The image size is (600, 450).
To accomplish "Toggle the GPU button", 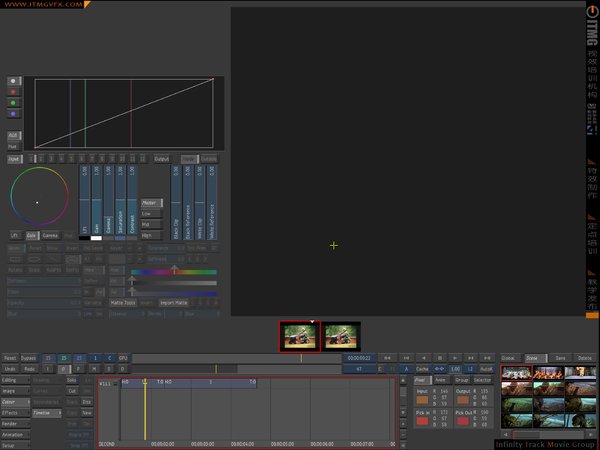I will pyautogui.click(x=124, y=357).
